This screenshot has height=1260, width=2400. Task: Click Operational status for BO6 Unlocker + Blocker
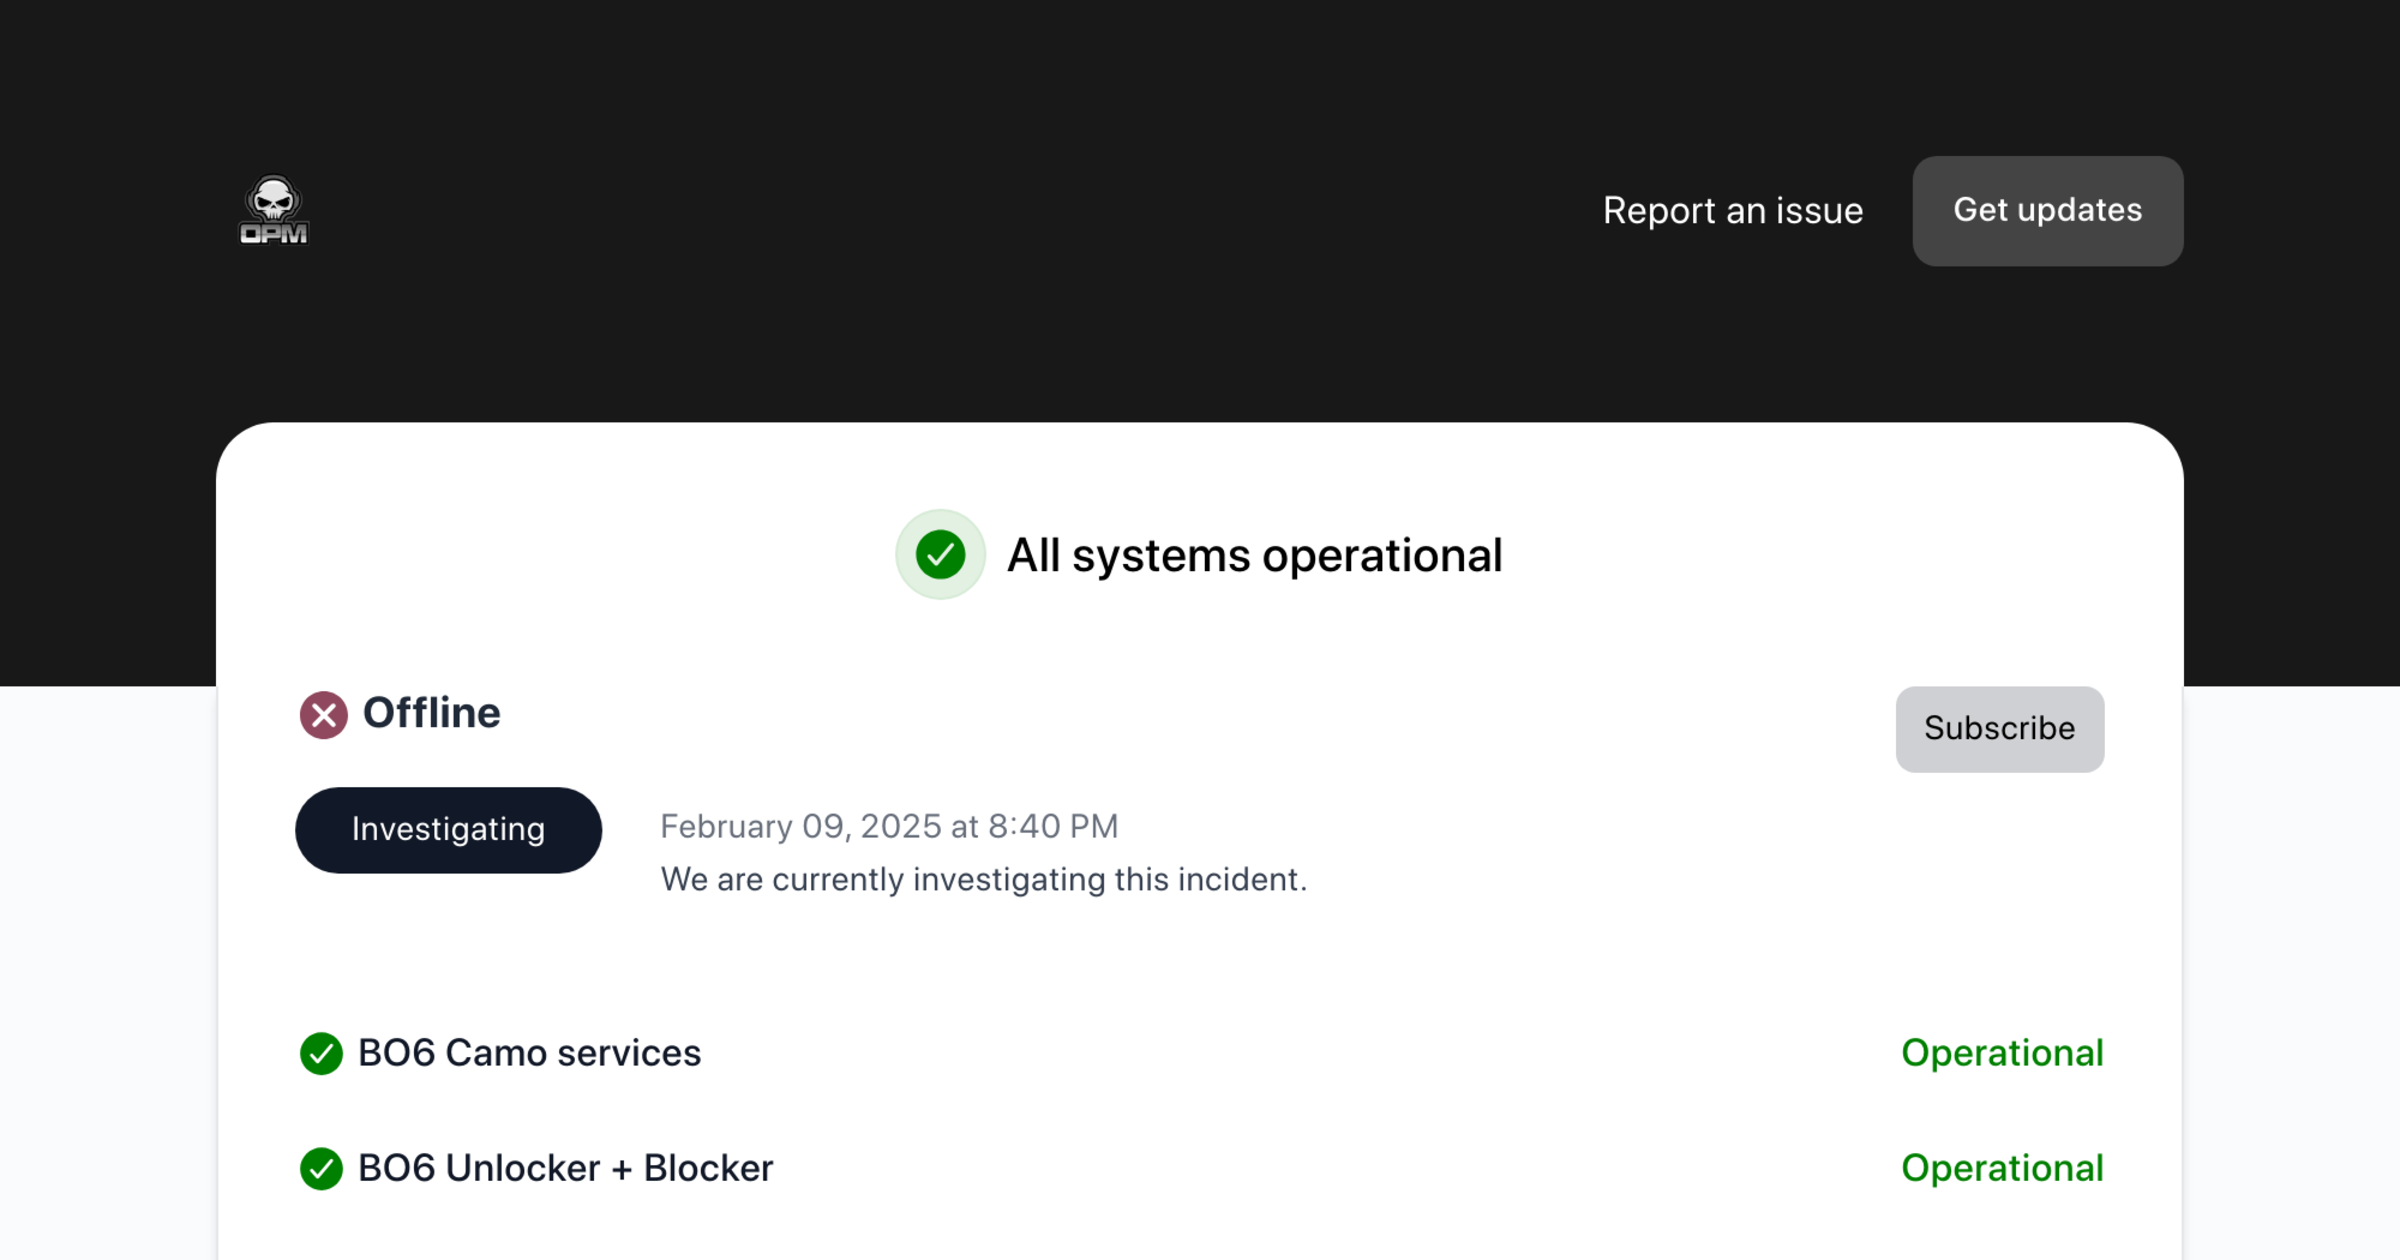(x=2001, y=1168)
